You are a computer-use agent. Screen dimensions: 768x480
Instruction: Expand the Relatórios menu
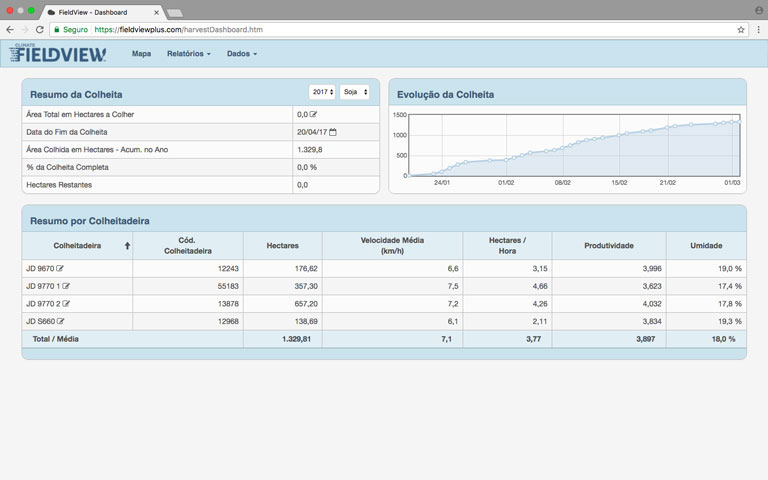(x=189, y=53)
